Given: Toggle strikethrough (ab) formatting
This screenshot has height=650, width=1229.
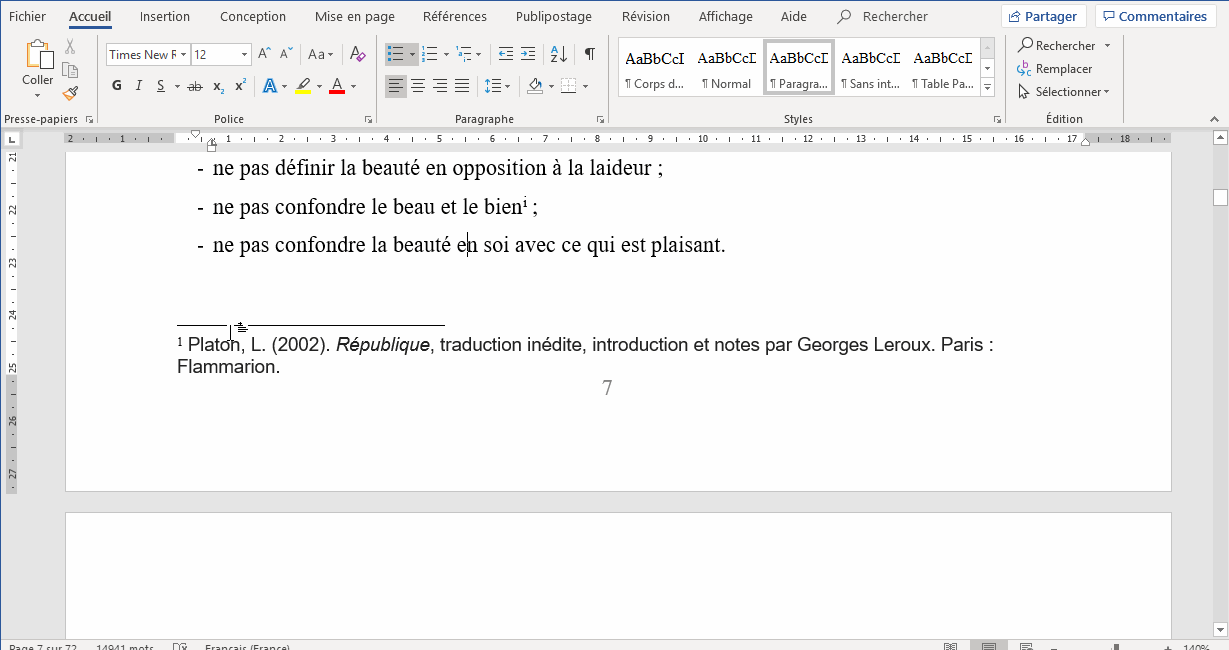Looking at the screenshot, I should pyautogui.click(x=195, y=86).
